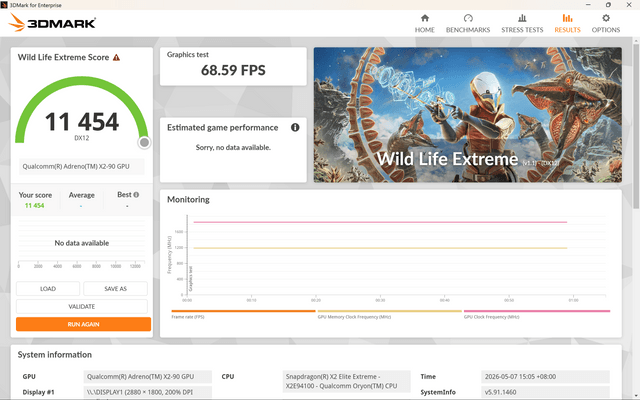640x400 pixels.
Task: Click the 11 454 score number in gauge
Action: tap(82, 122)
